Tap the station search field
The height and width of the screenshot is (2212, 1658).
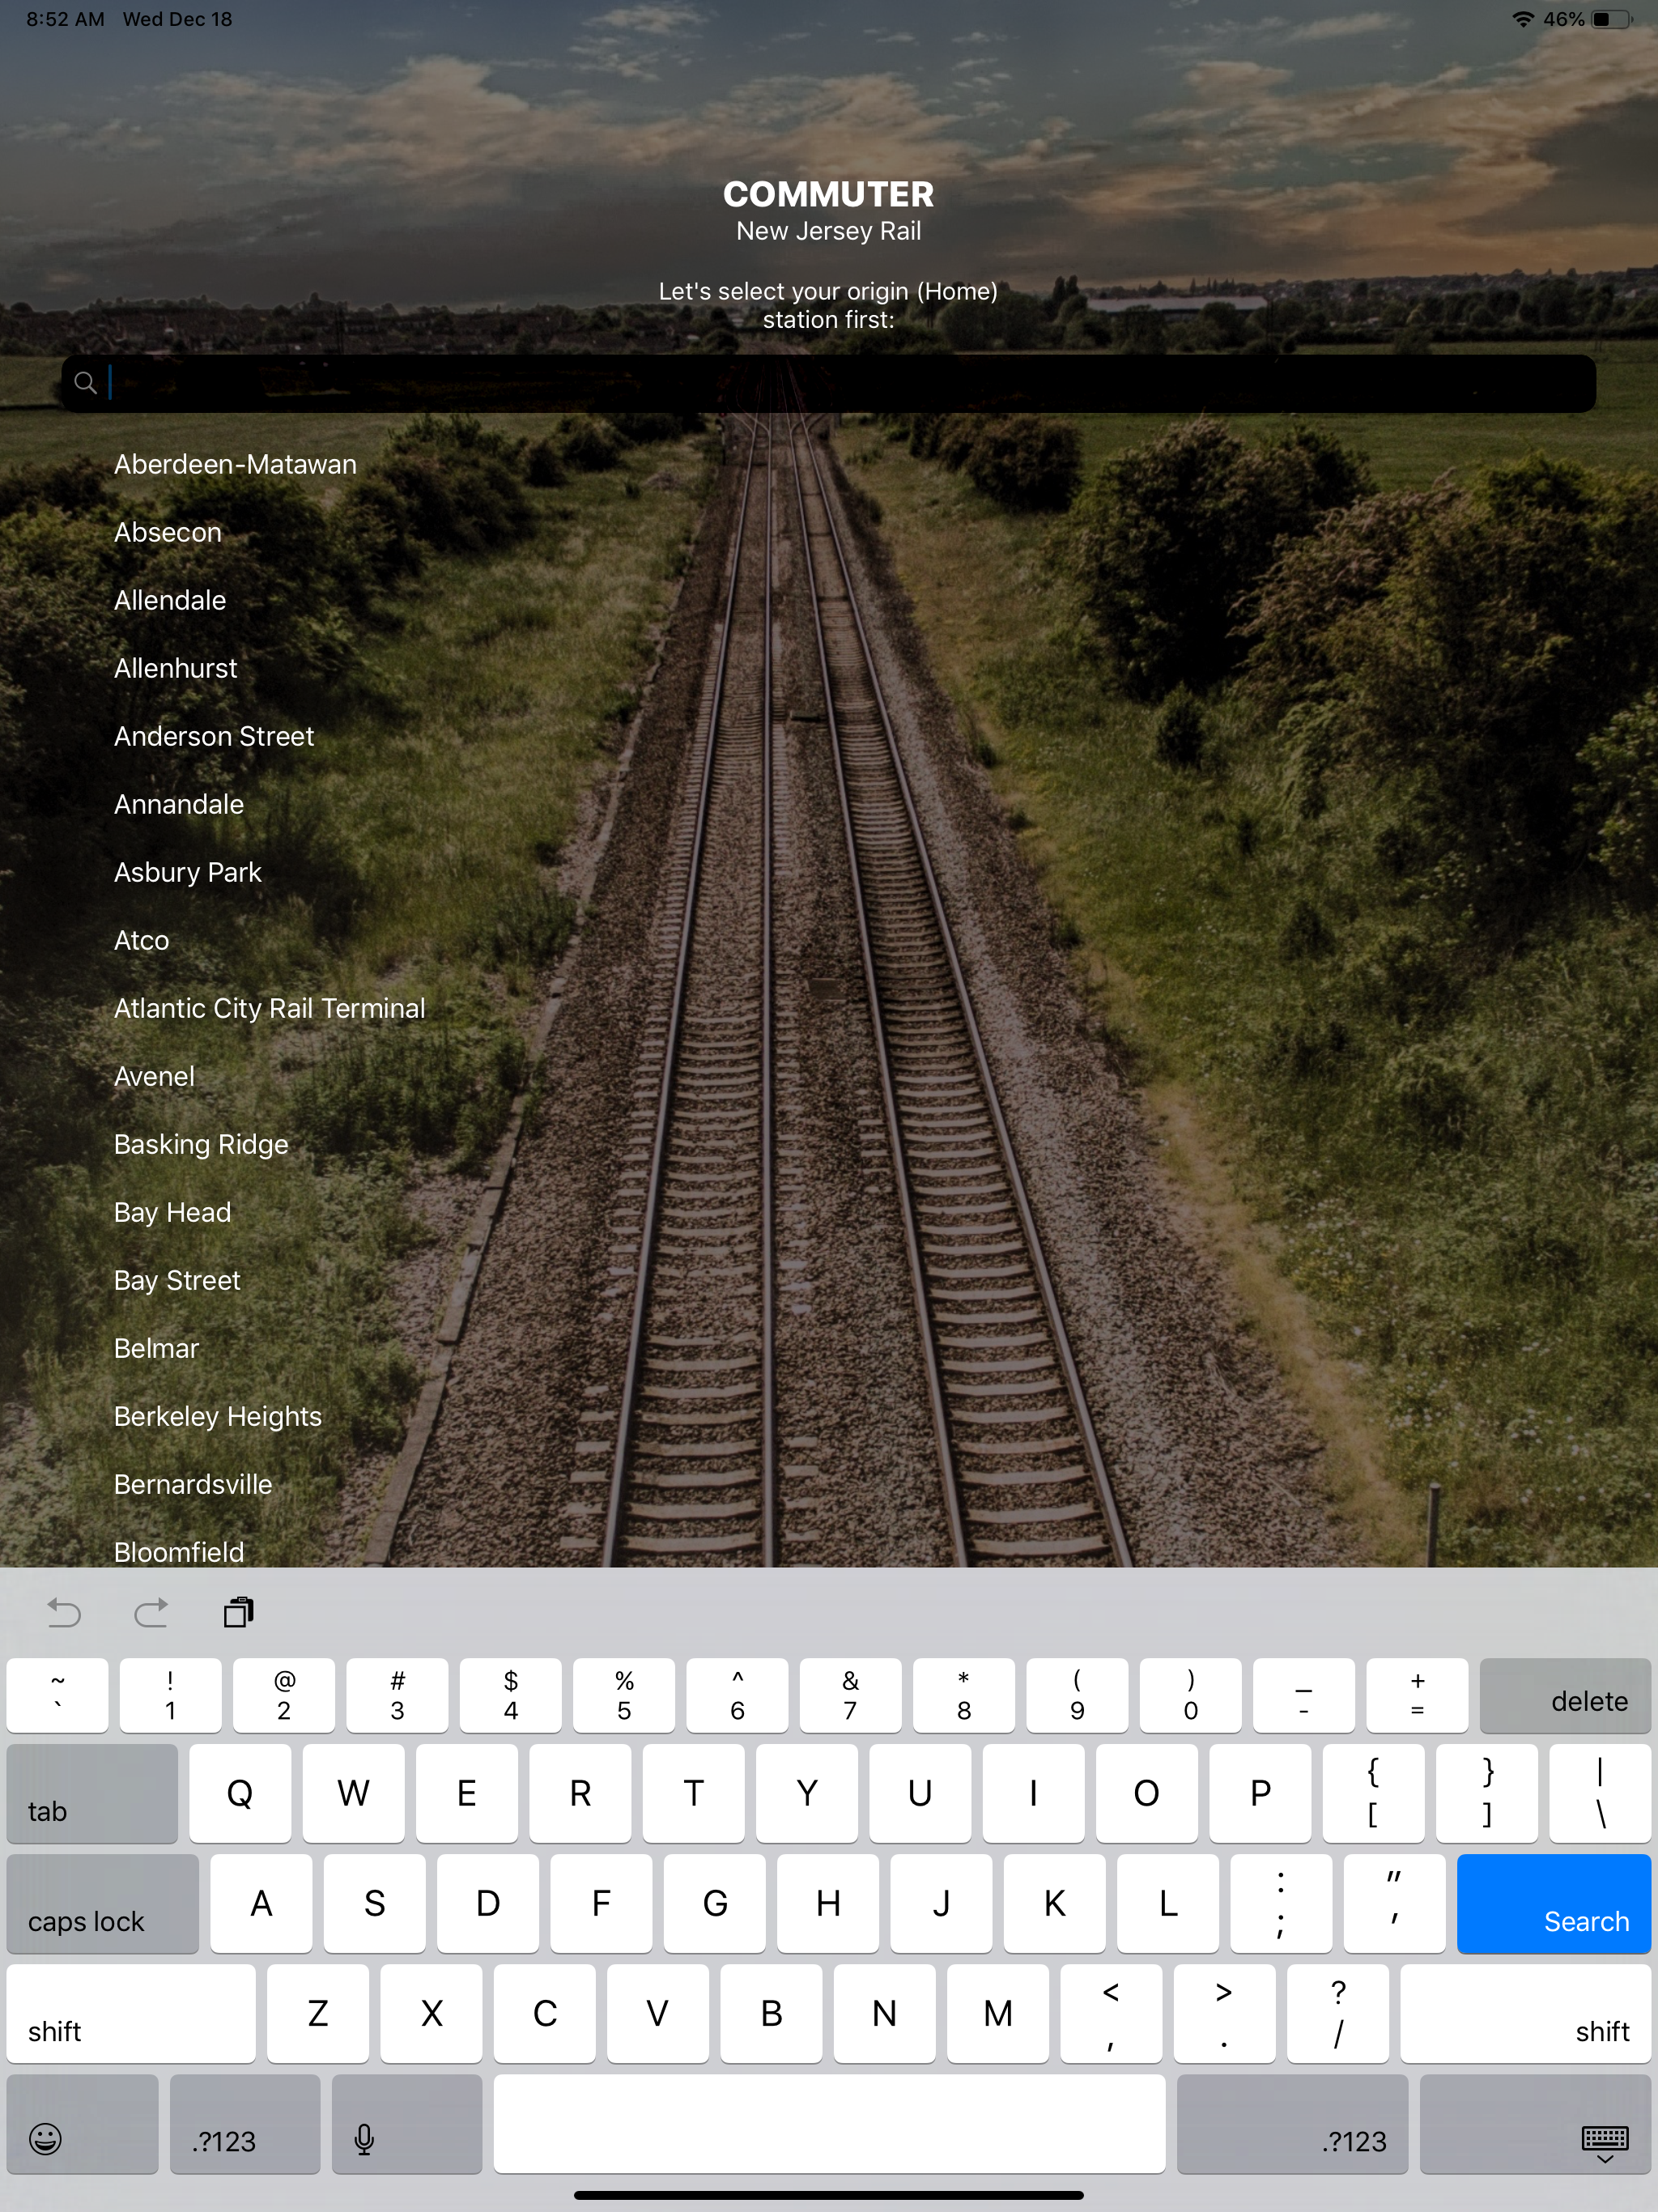pos(828,384)
